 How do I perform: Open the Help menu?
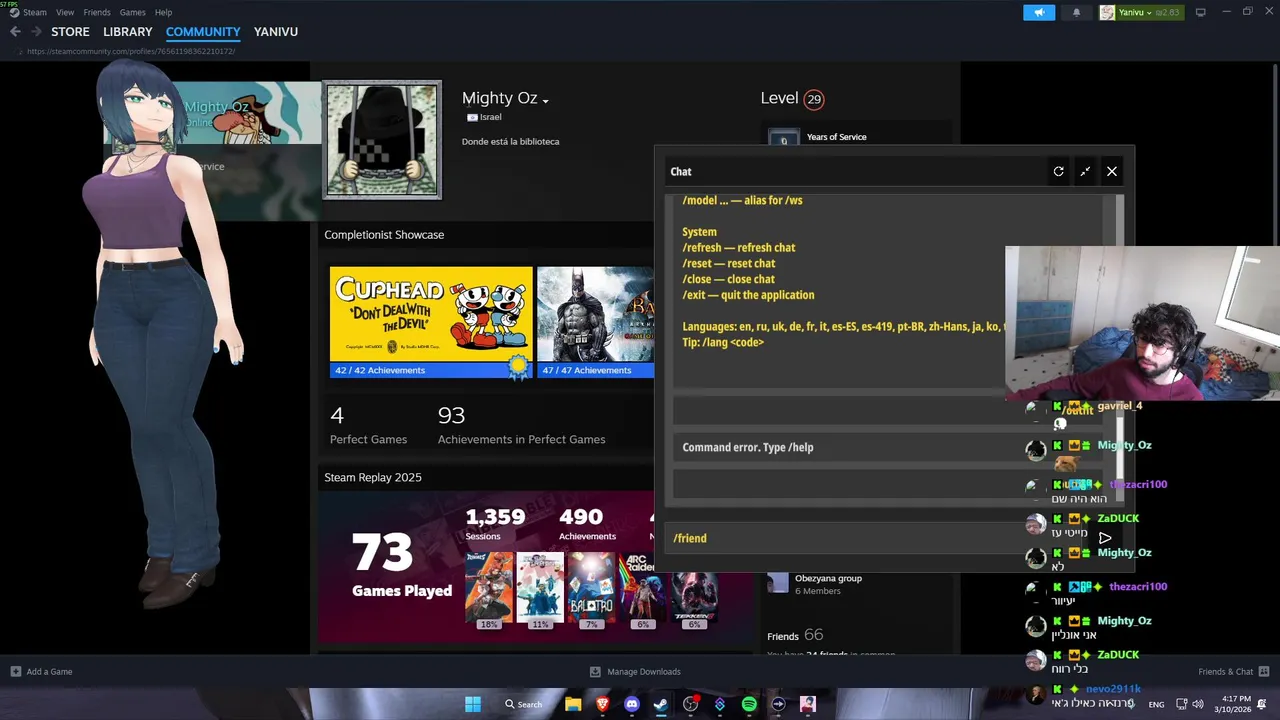pyautogui.click(x=163, y=12)
